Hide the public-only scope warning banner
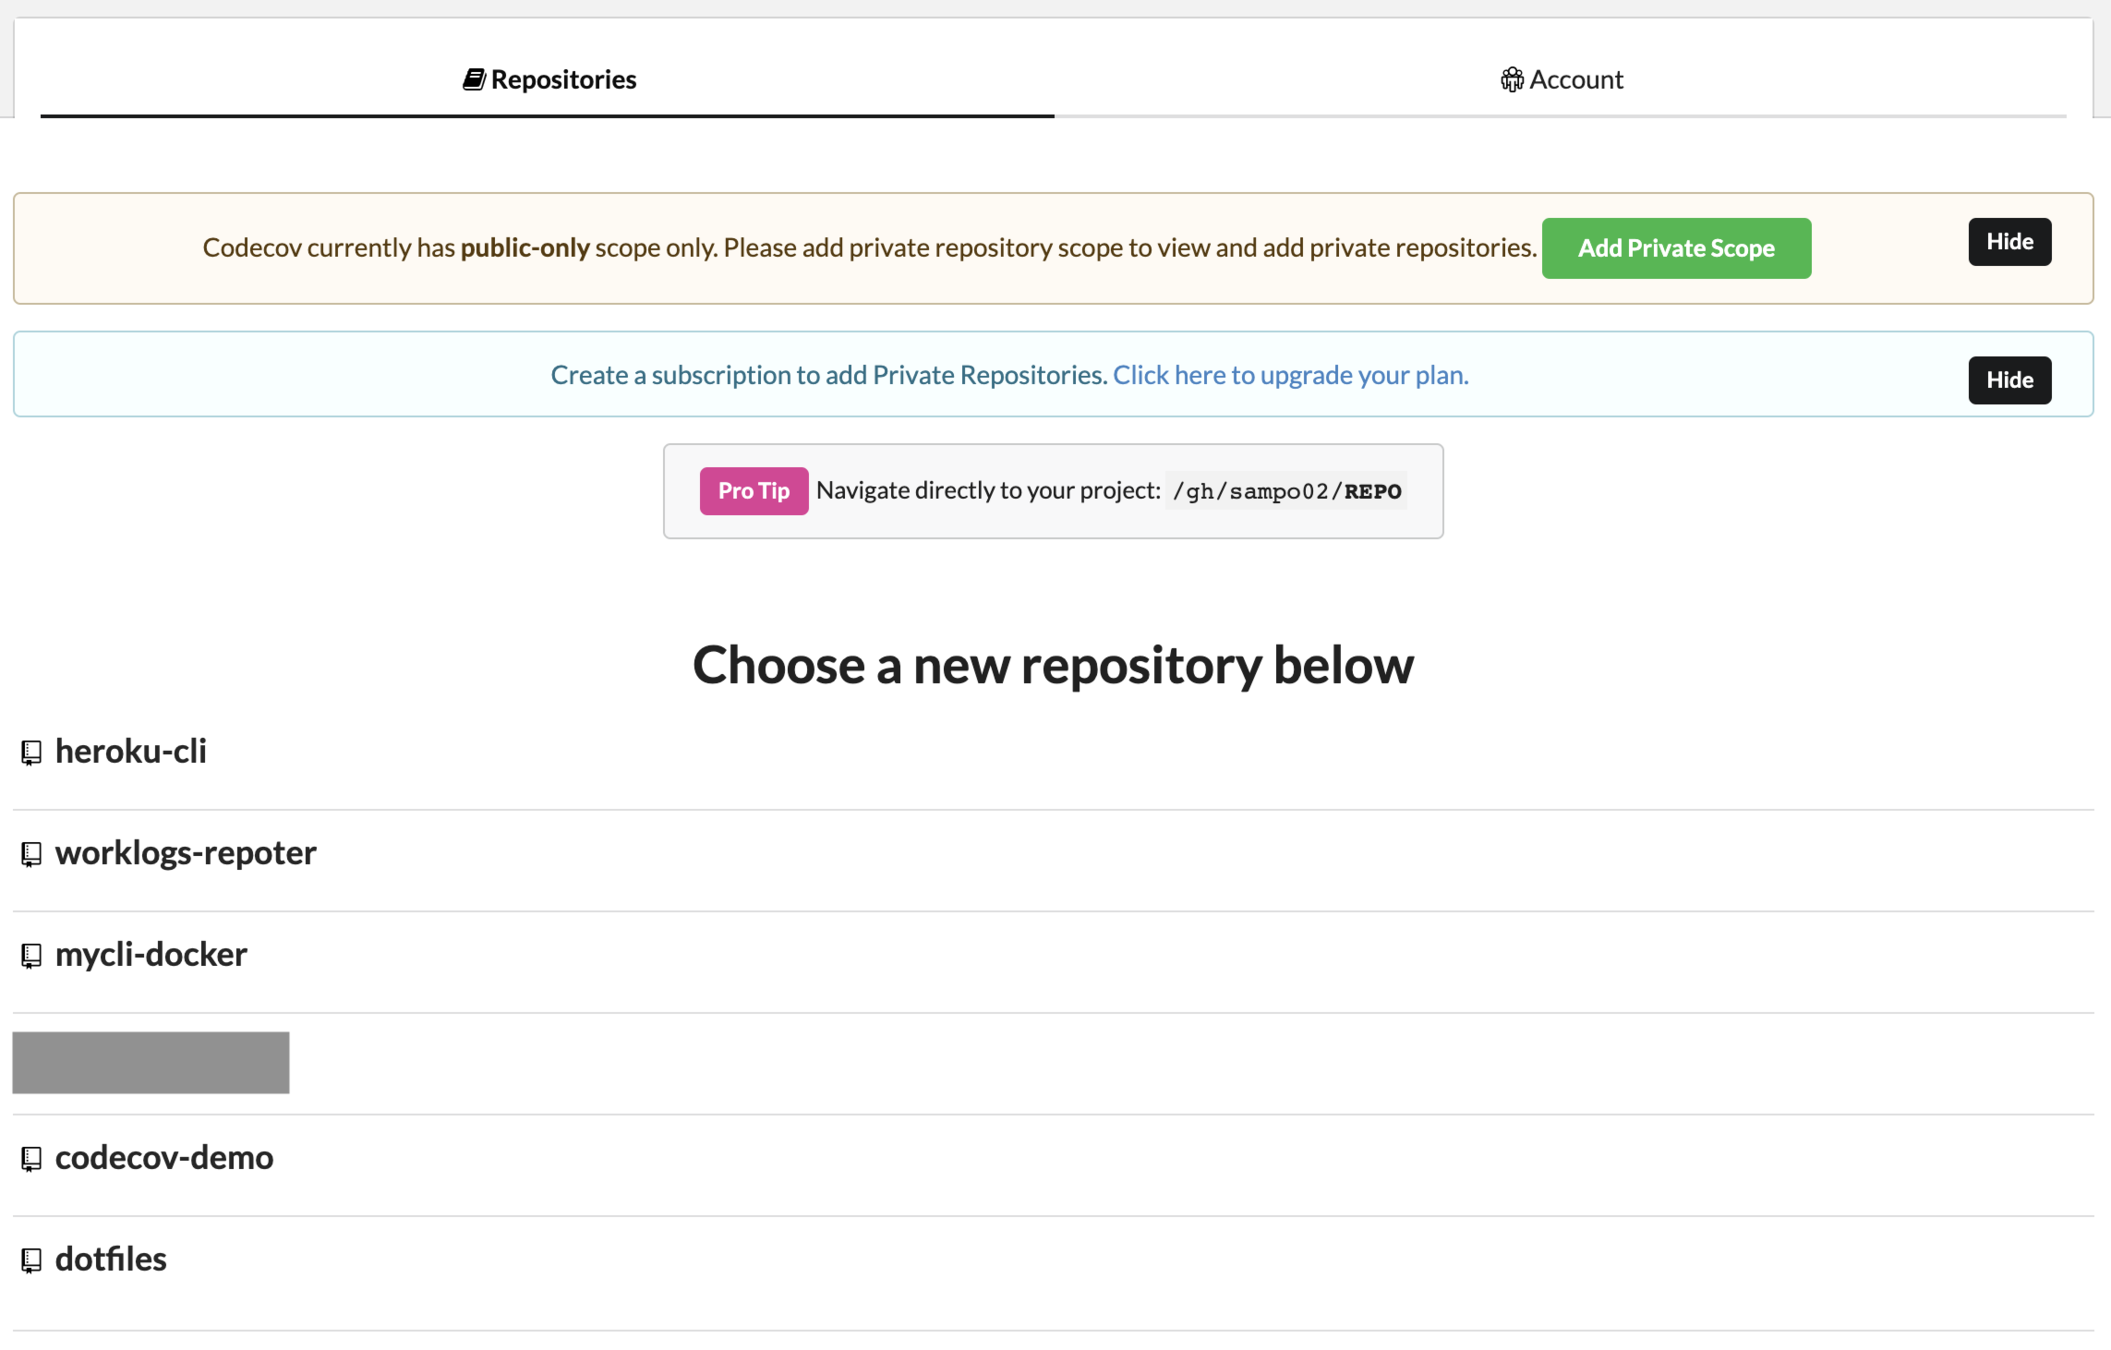This screenshot has height=1350, width=2111. [x=2009, y=242]
